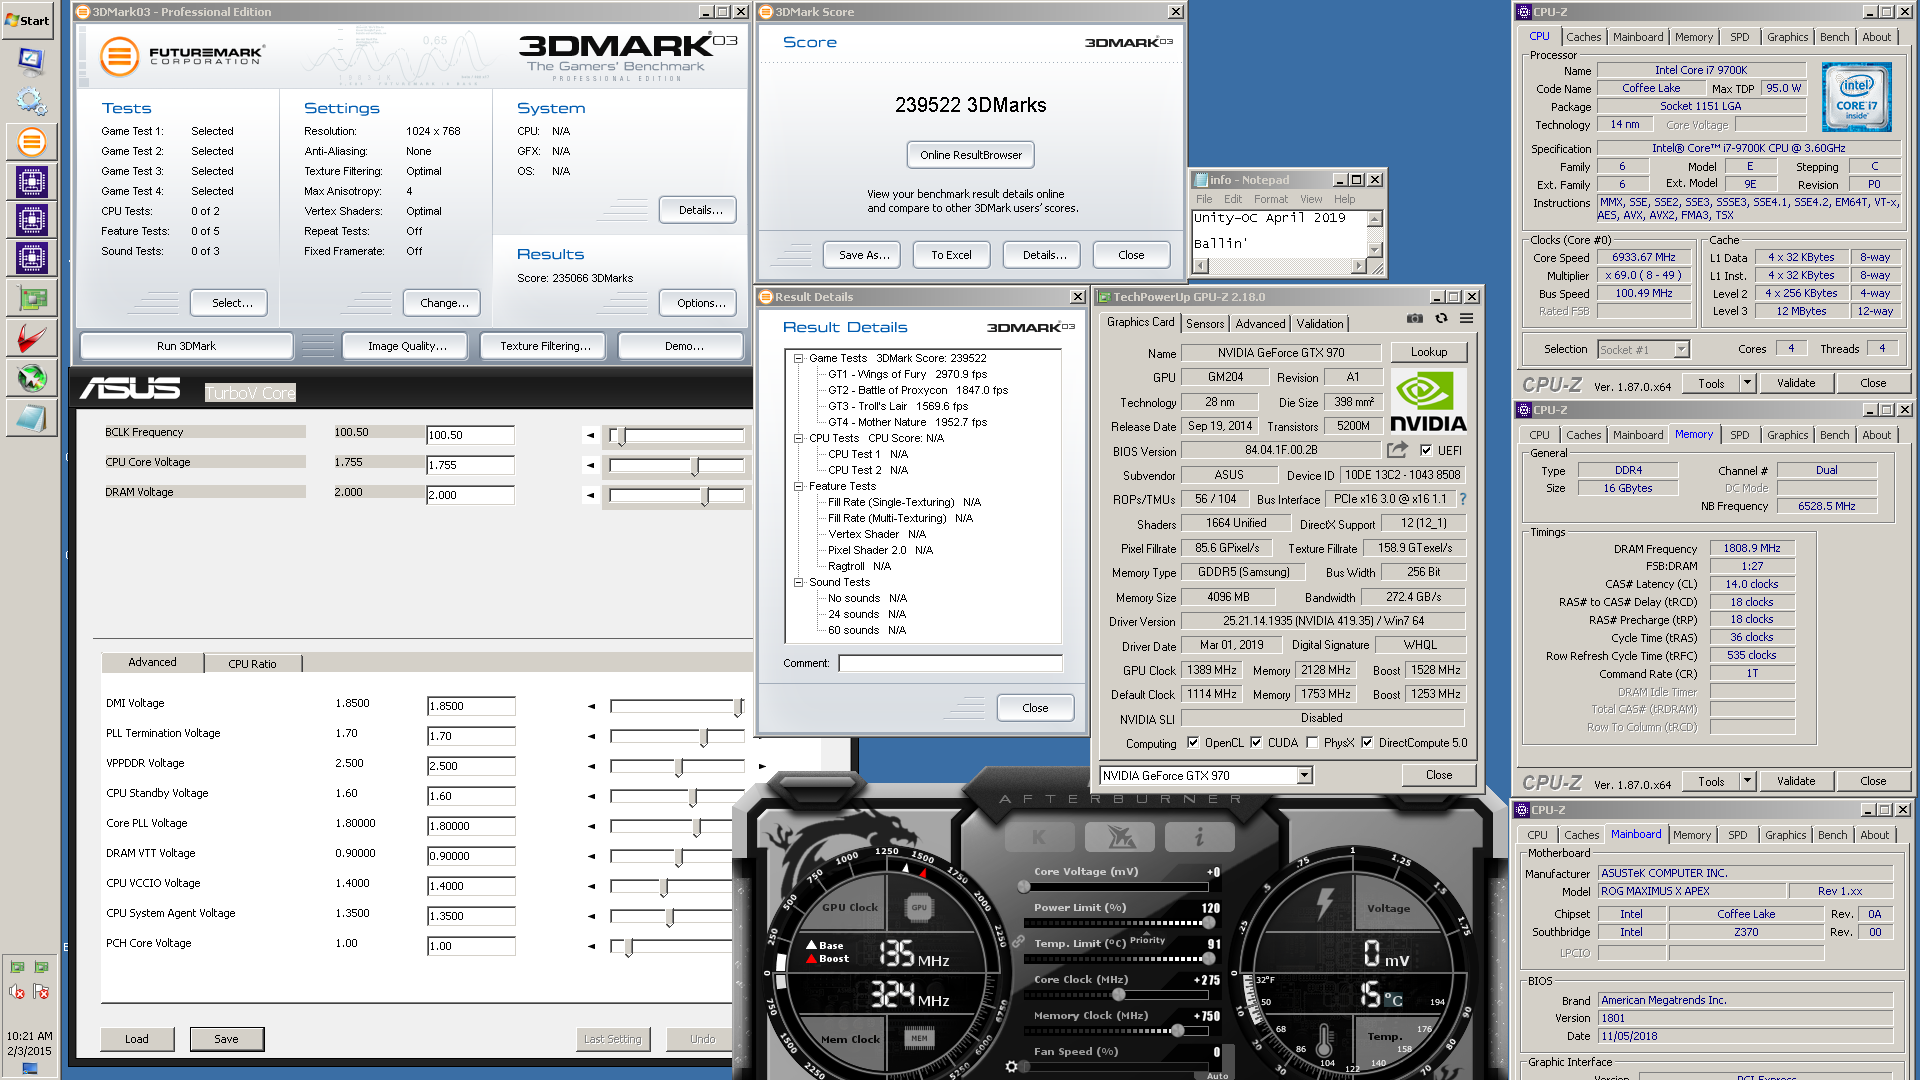Viewport: 1920px width, 1080px height.
Task: Open the GPU-Z hamburger menu icon
Action: pyautogui.click(x=1466, y=319)
